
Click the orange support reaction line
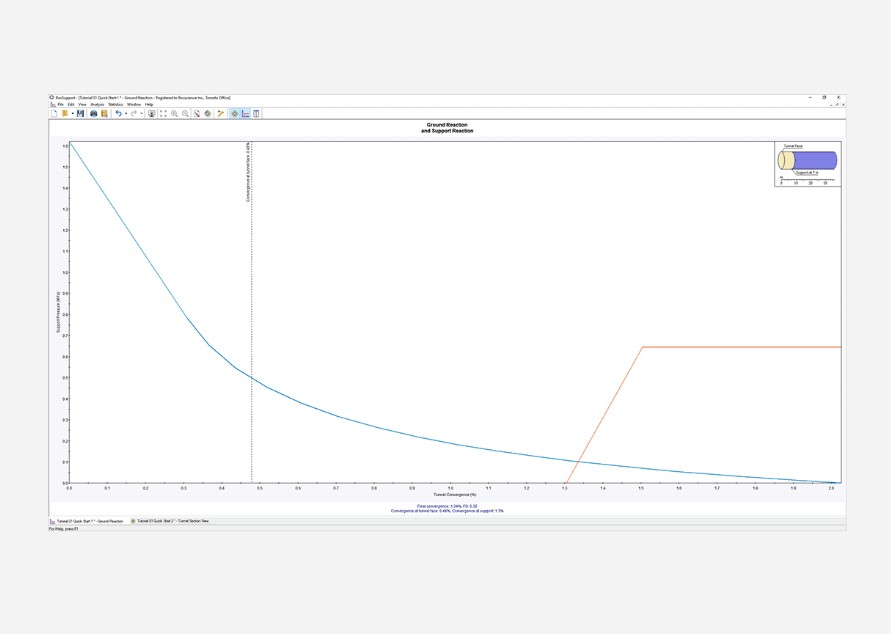tap(740, 347)
